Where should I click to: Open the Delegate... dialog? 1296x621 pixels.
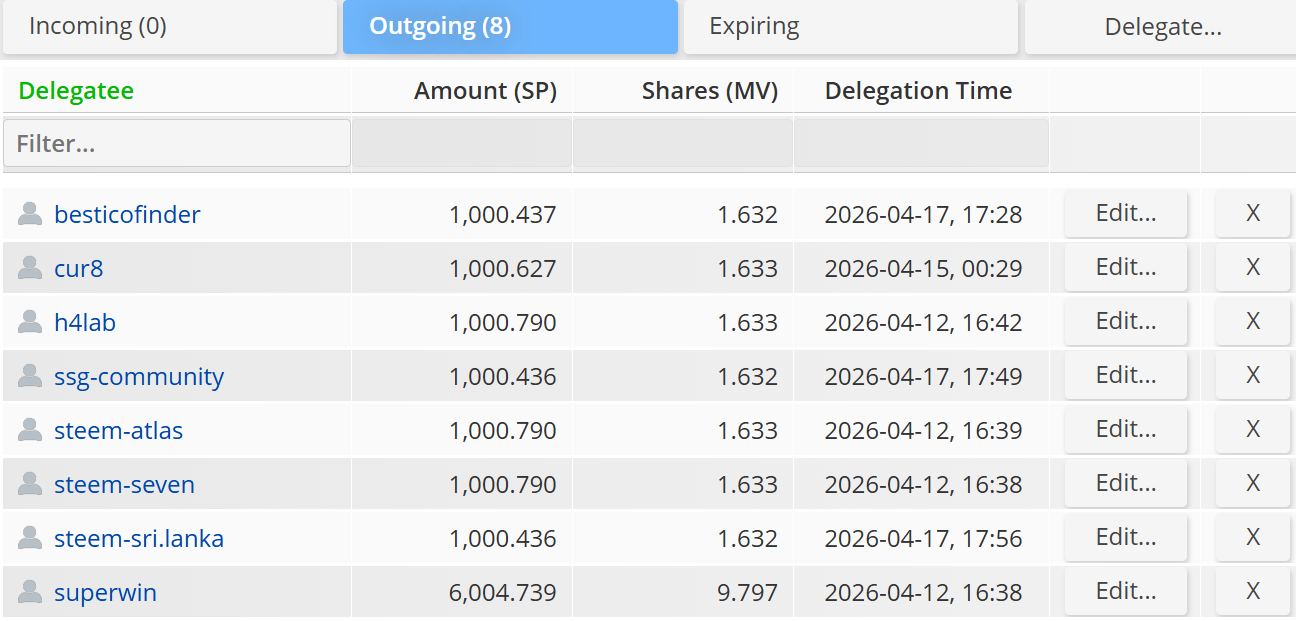tap(1162, 27)
